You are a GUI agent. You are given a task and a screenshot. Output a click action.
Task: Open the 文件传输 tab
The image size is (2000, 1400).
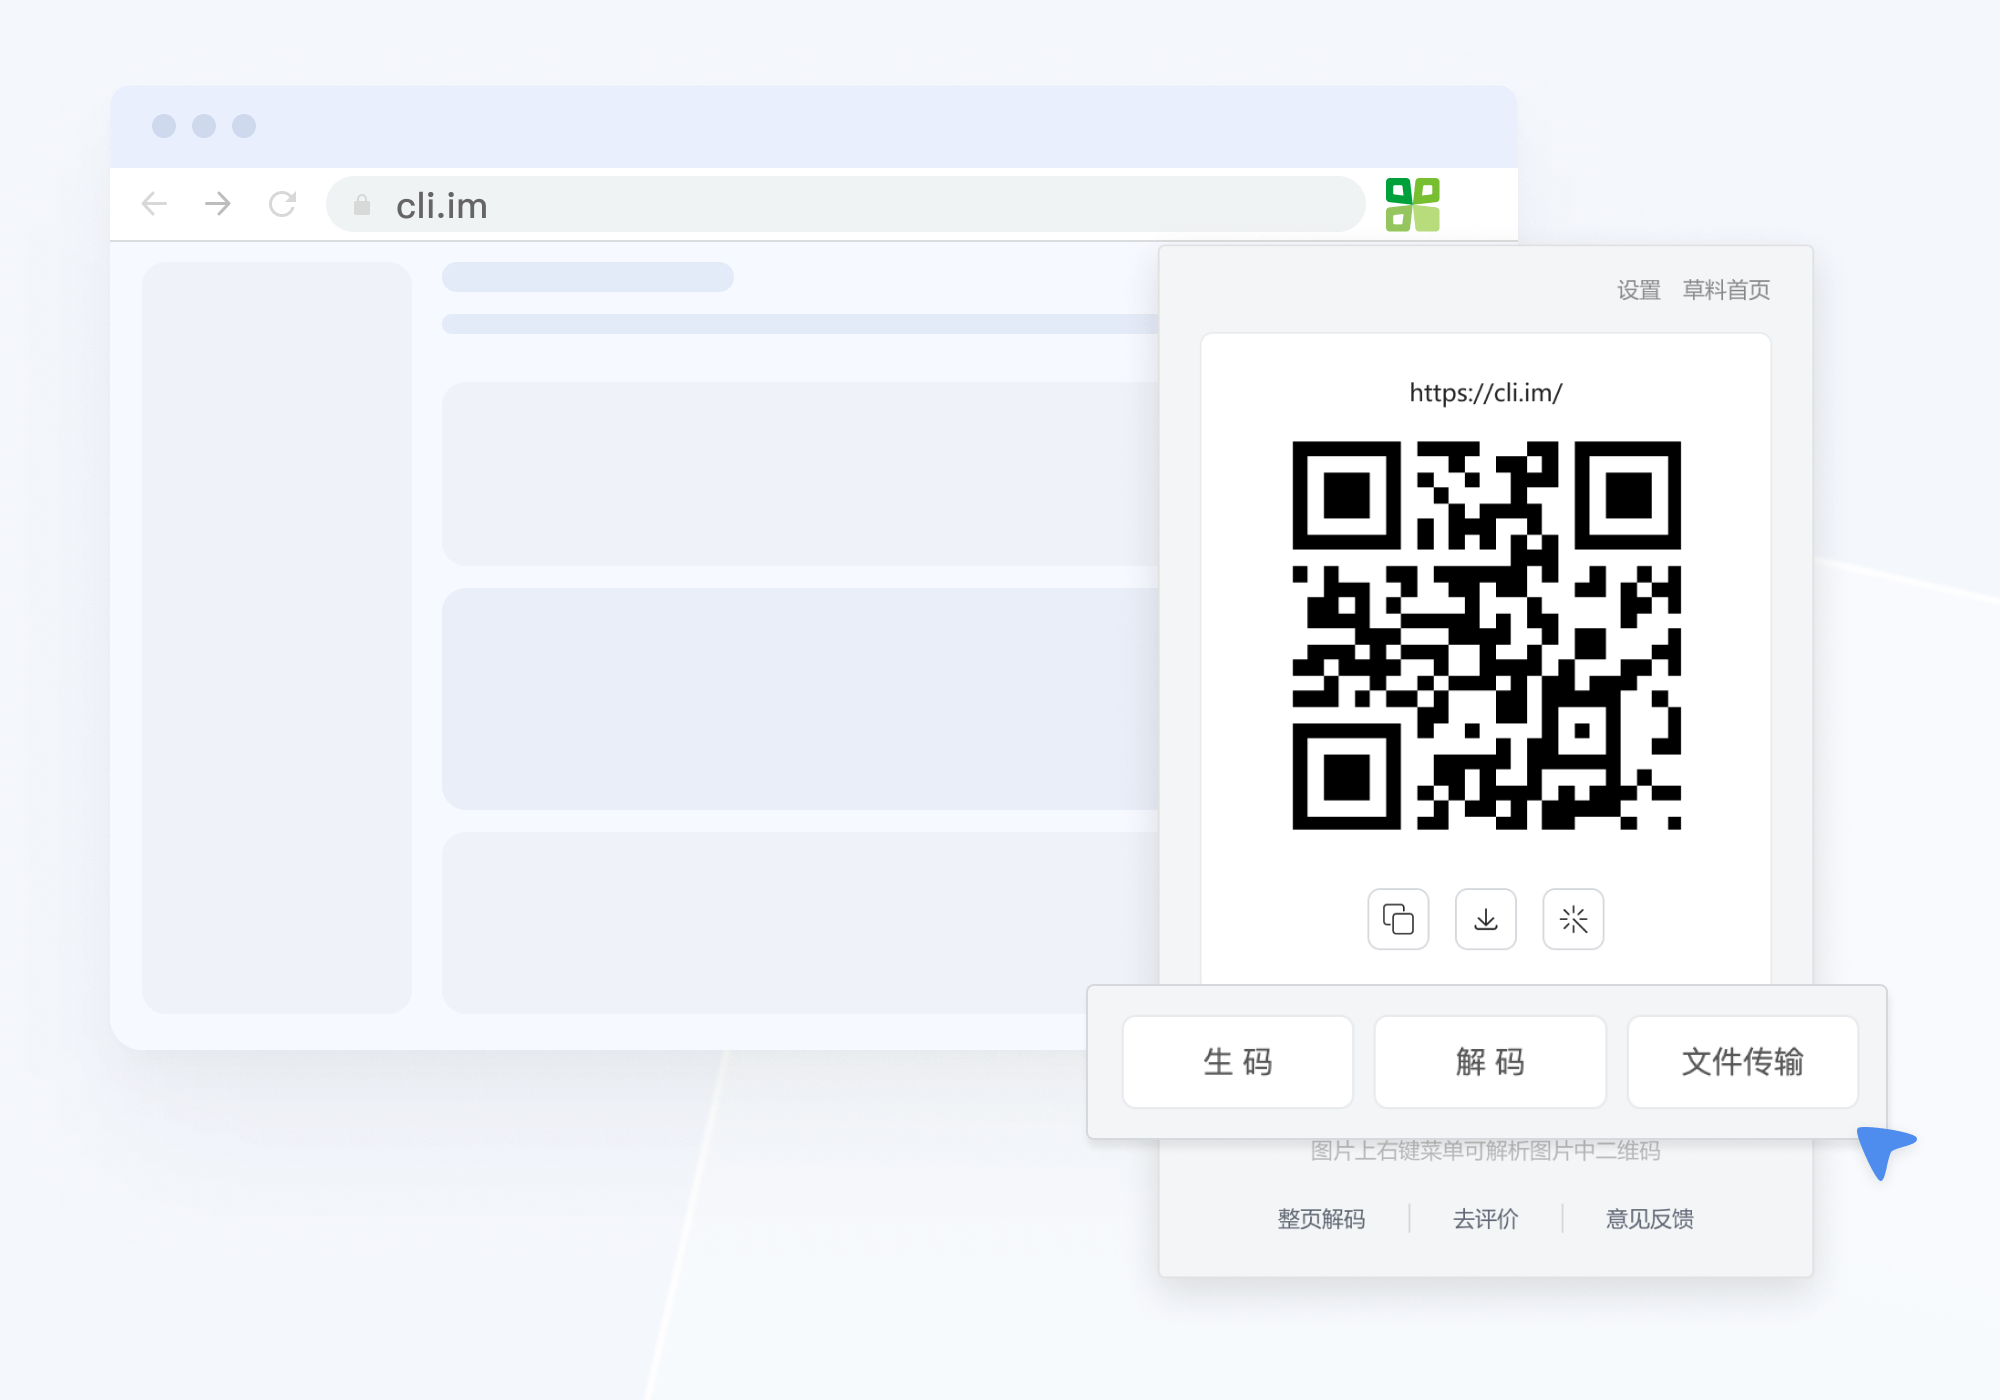1742,1062
